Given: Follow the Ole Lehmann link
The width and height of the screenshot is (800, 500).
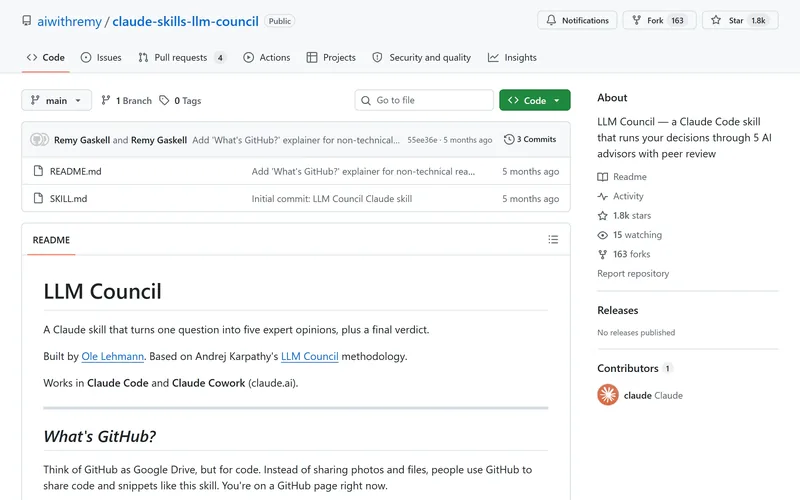Looking at the screenshot, I should 113,356.
